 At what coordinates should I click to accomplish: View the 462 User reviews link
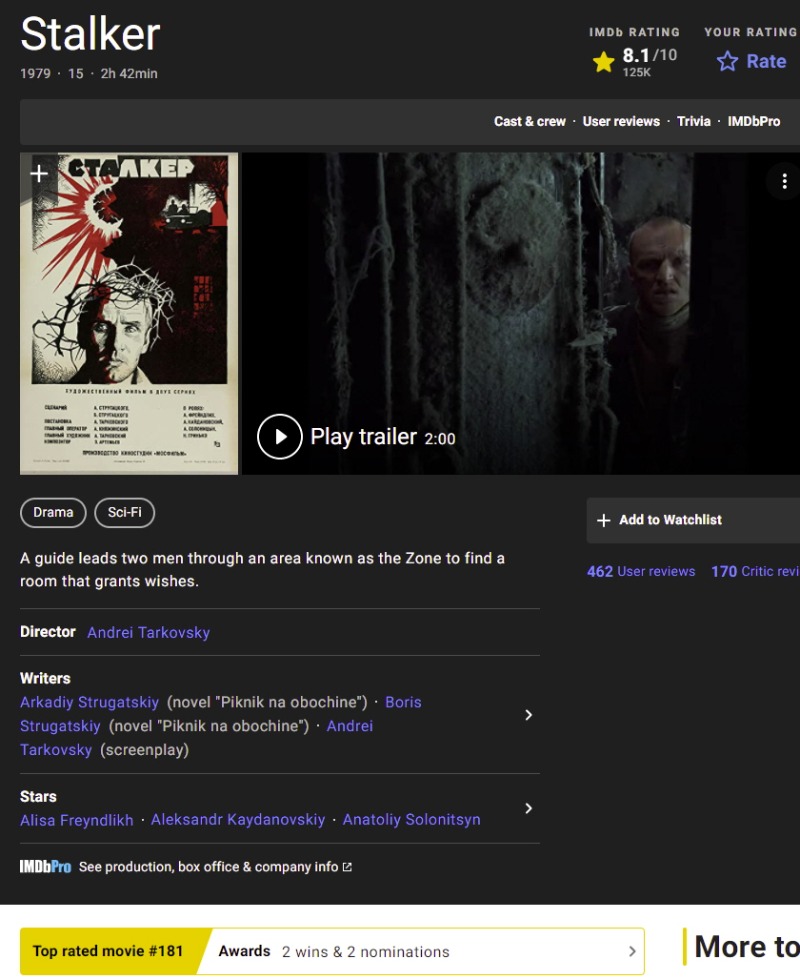(x=641, y=572)
